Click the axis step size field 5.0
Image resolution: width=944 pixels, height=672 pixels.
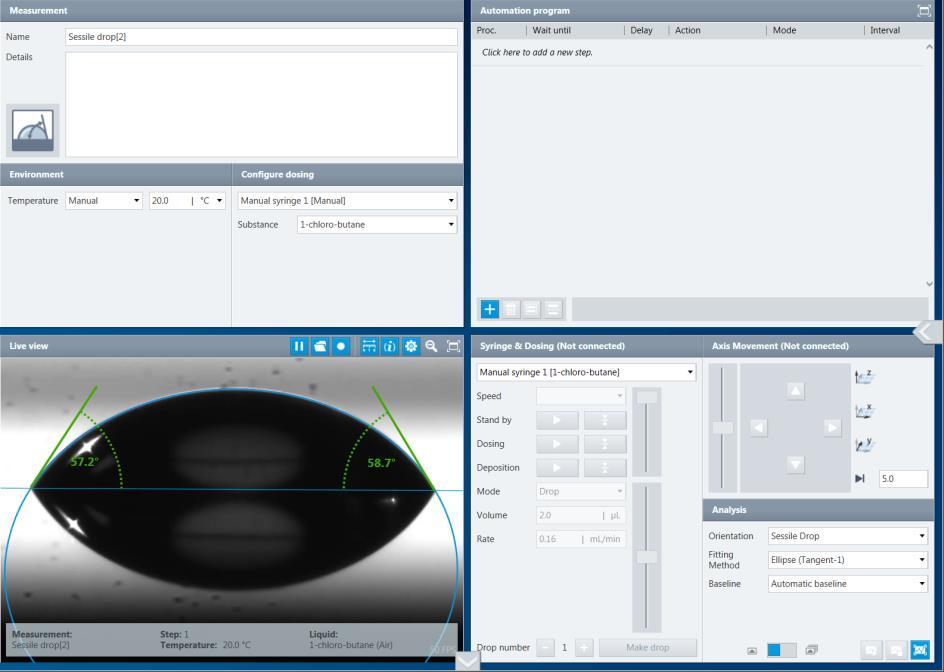pos(903,479)
